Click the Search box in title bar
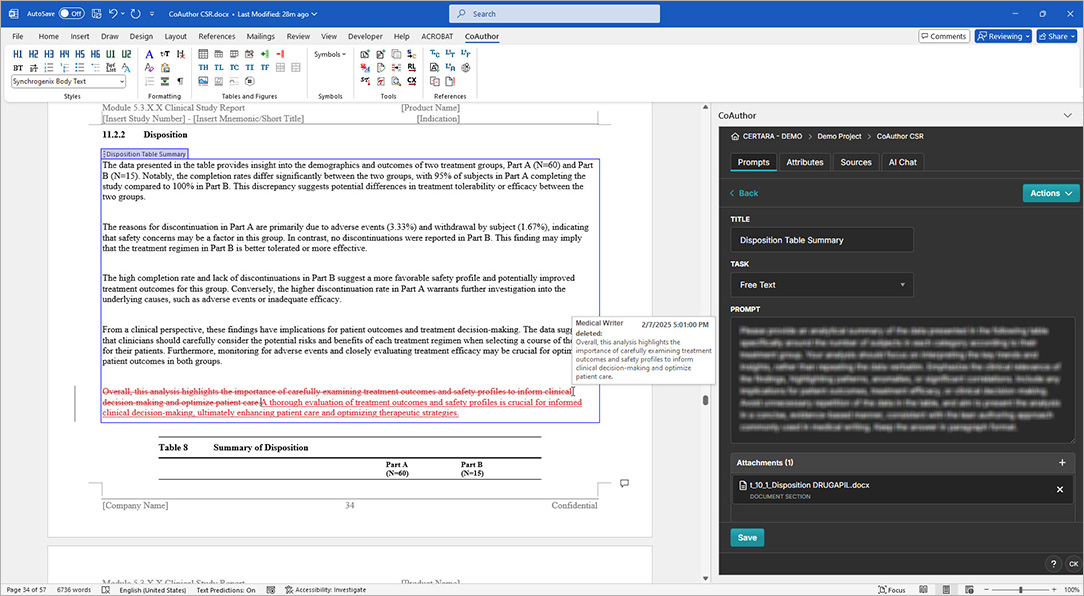1084x596 pixels. [x=554, y=14]
